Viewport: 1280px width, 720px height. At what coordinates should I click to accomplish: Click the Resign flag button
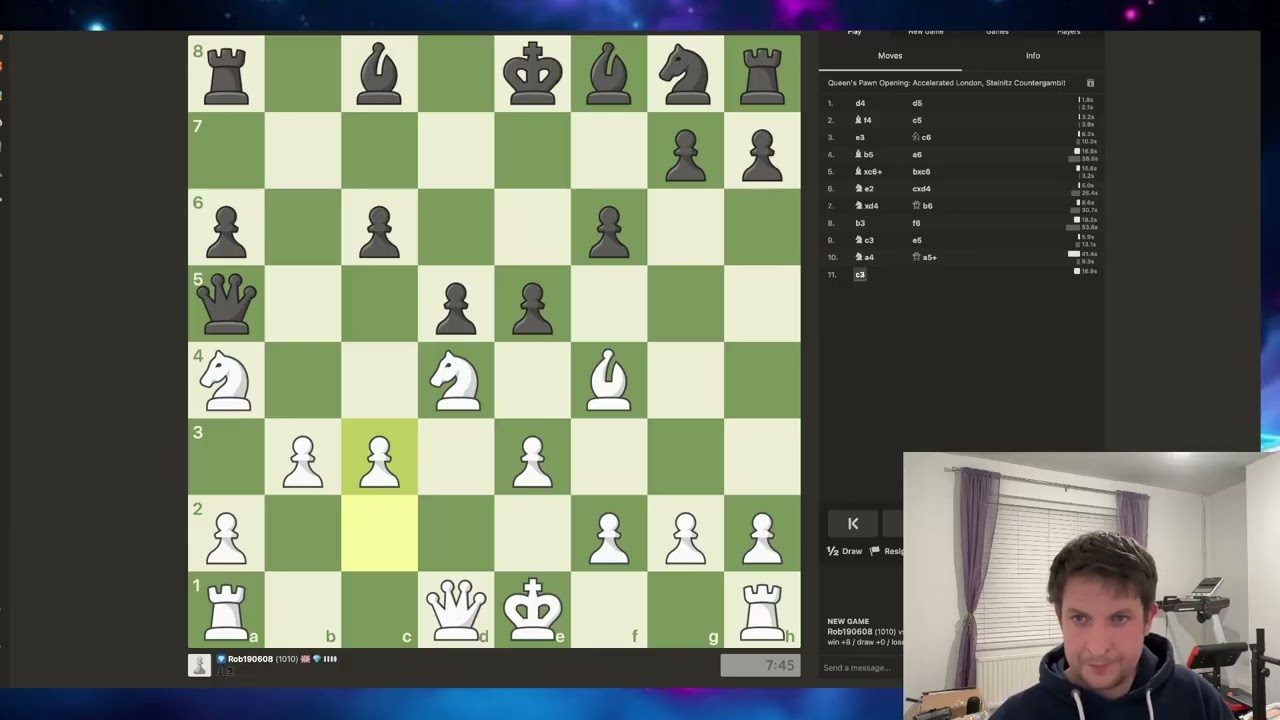coord(888,551)
